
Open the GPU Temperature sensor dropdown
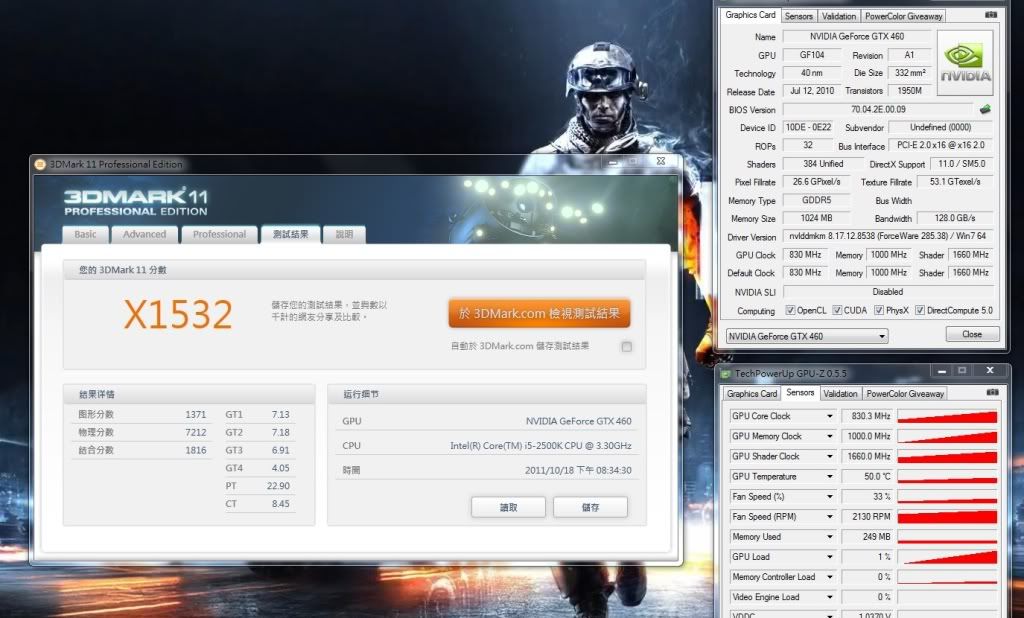pyautogui.click(x=830, y=477)
